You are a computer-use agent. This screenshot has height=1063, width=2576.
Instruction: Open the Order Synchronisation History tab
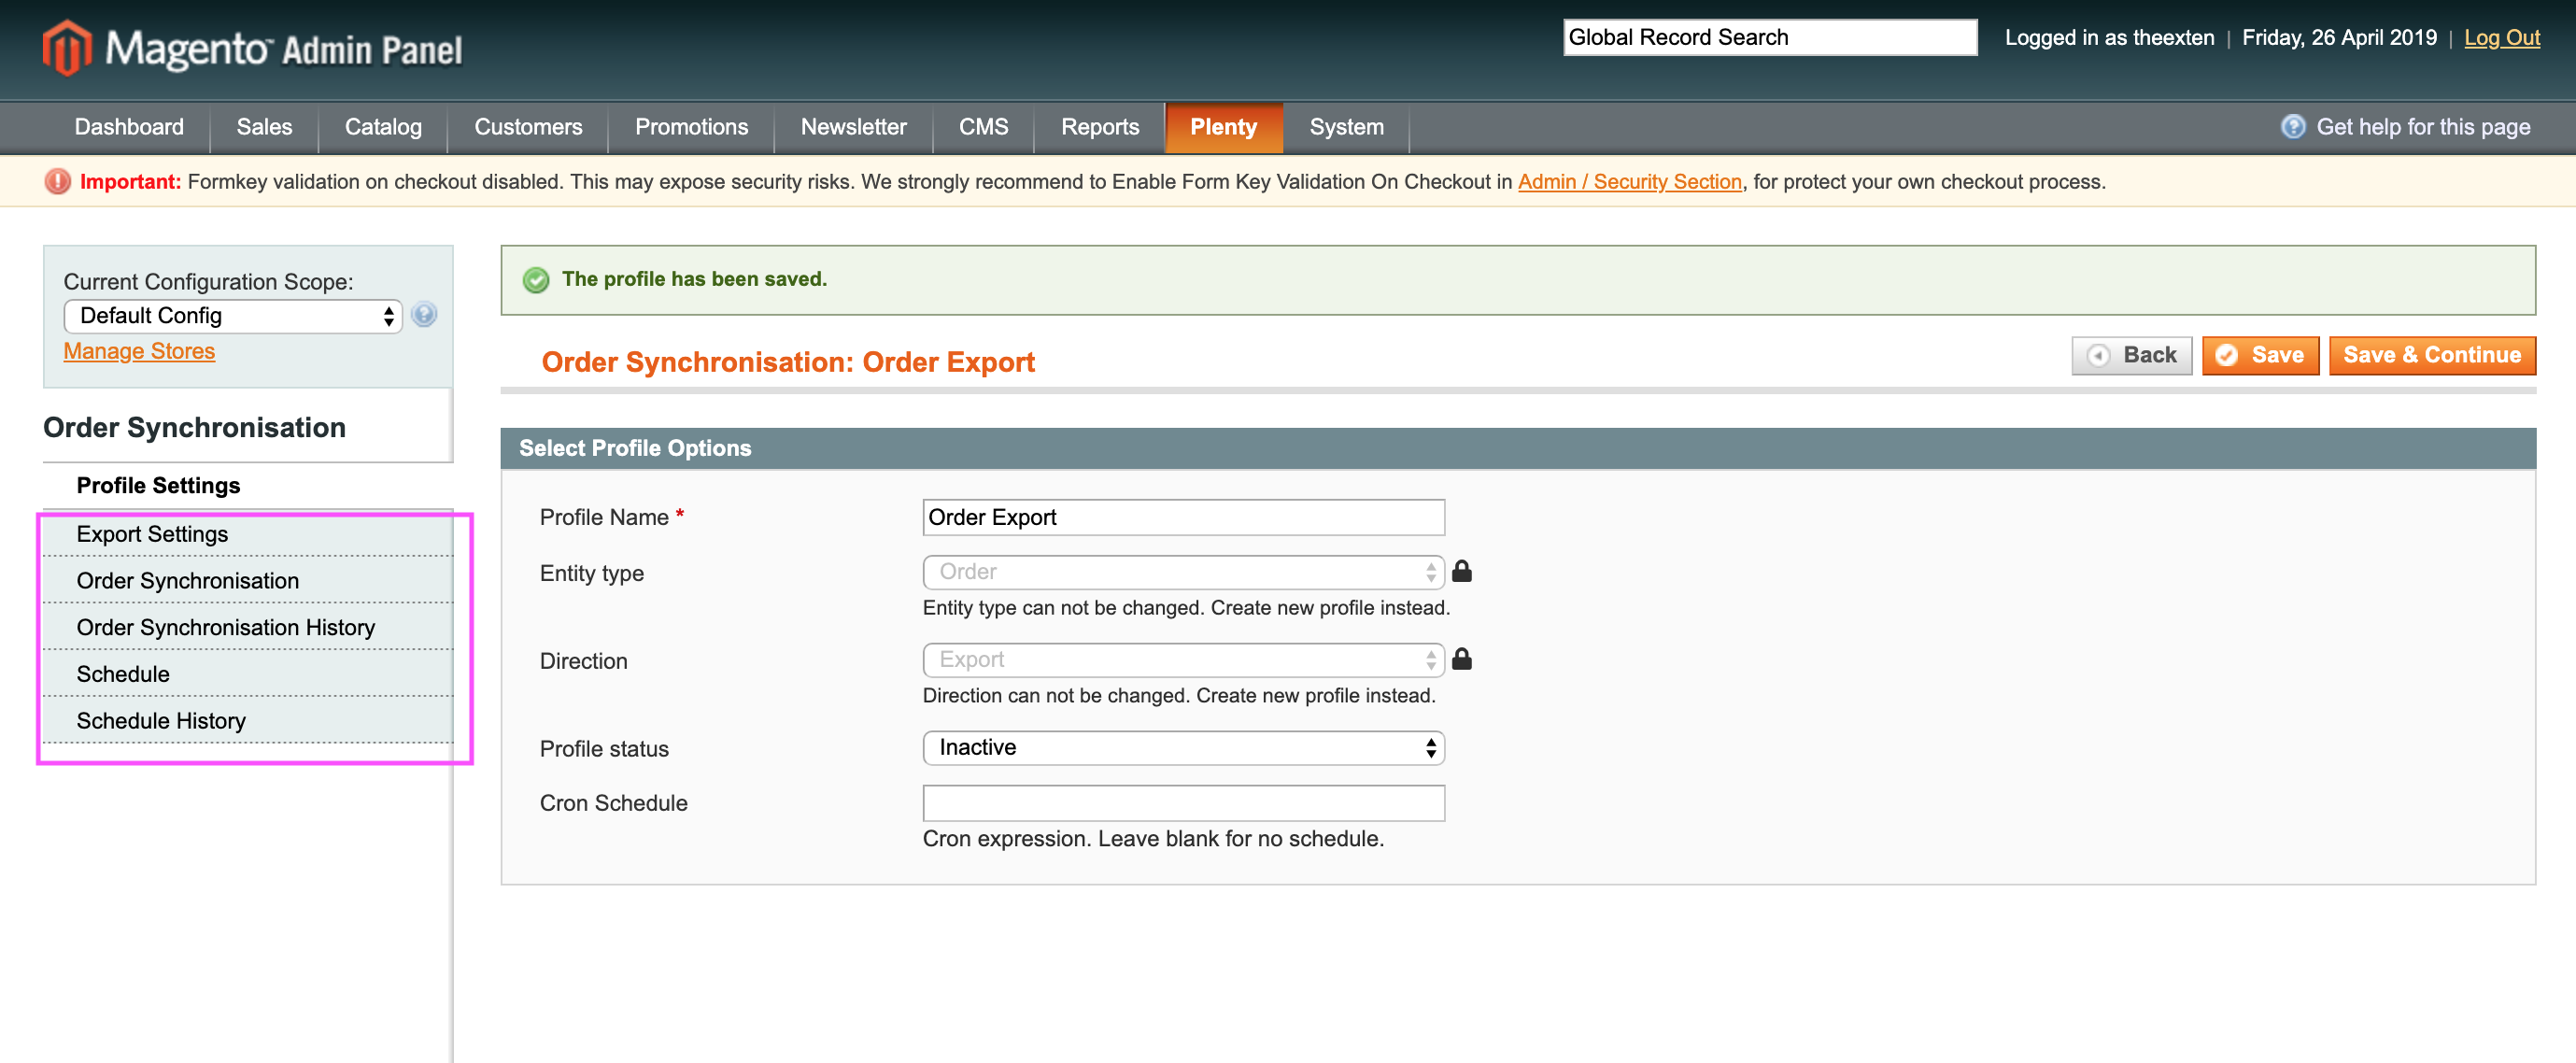tap(248, 627)
